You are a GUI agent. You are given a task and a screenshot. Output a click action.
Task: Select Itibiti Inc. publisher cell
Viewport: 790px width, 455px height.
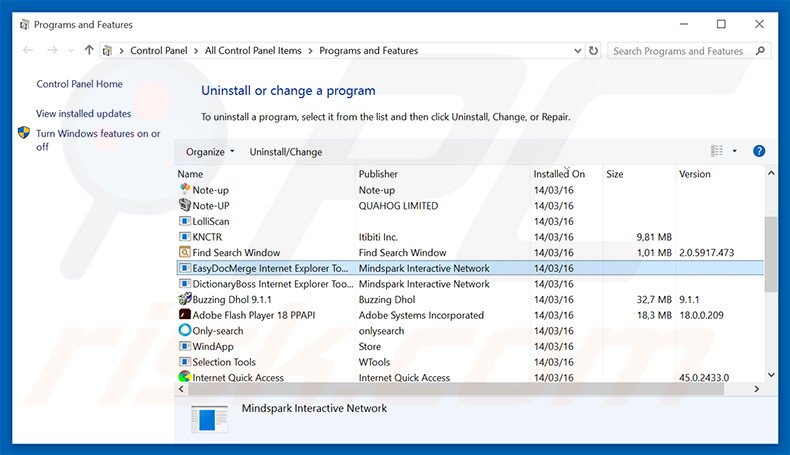[378, 237]
